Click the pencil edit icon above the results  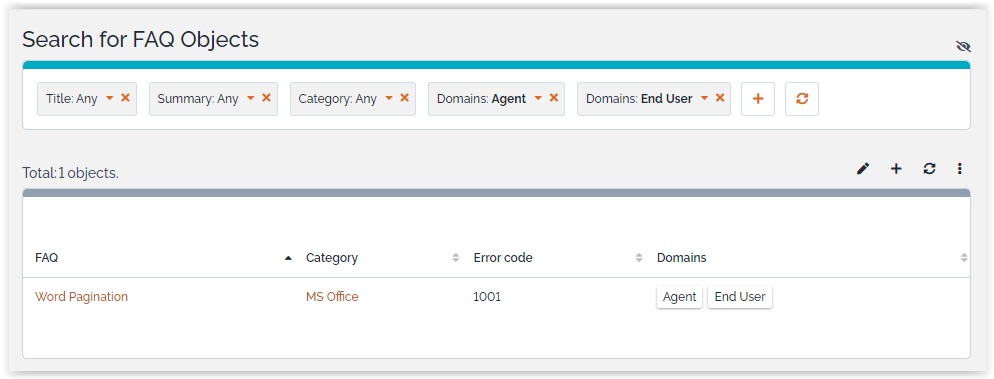[x=863, y=169]
